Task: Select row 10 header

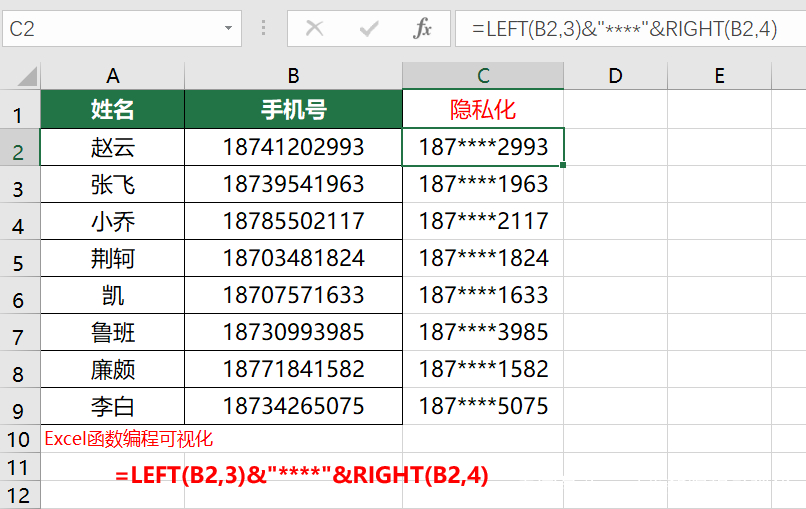Action: click(19, 439)
